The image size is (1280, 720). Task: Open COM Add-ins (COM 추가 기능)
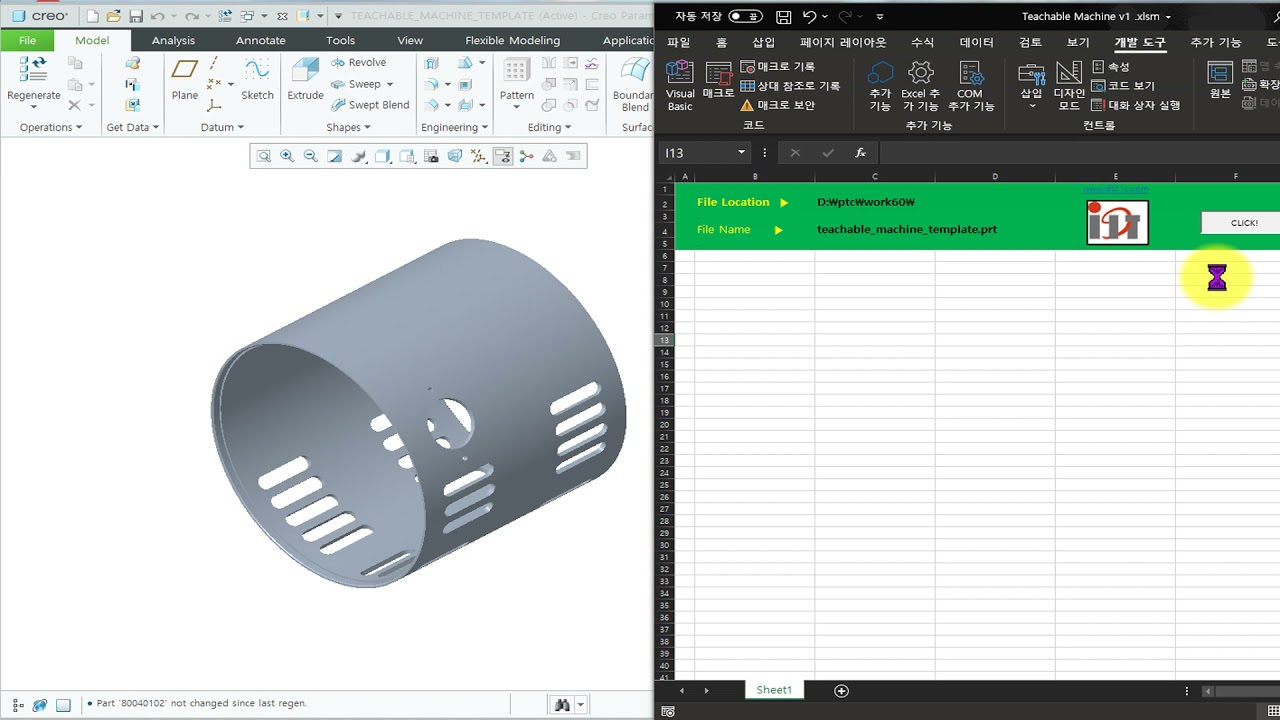pyautogui.click(x=971, y=85)
